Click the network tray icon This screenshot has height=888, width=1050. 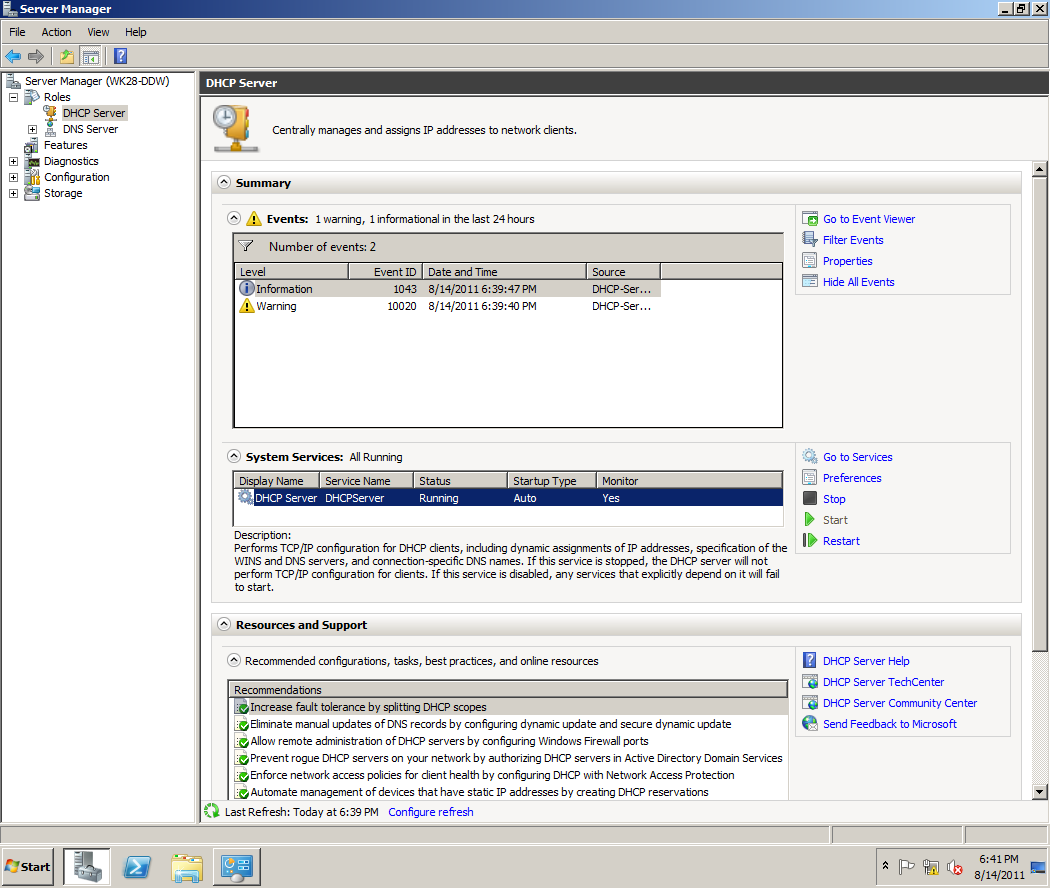(930, 867)
